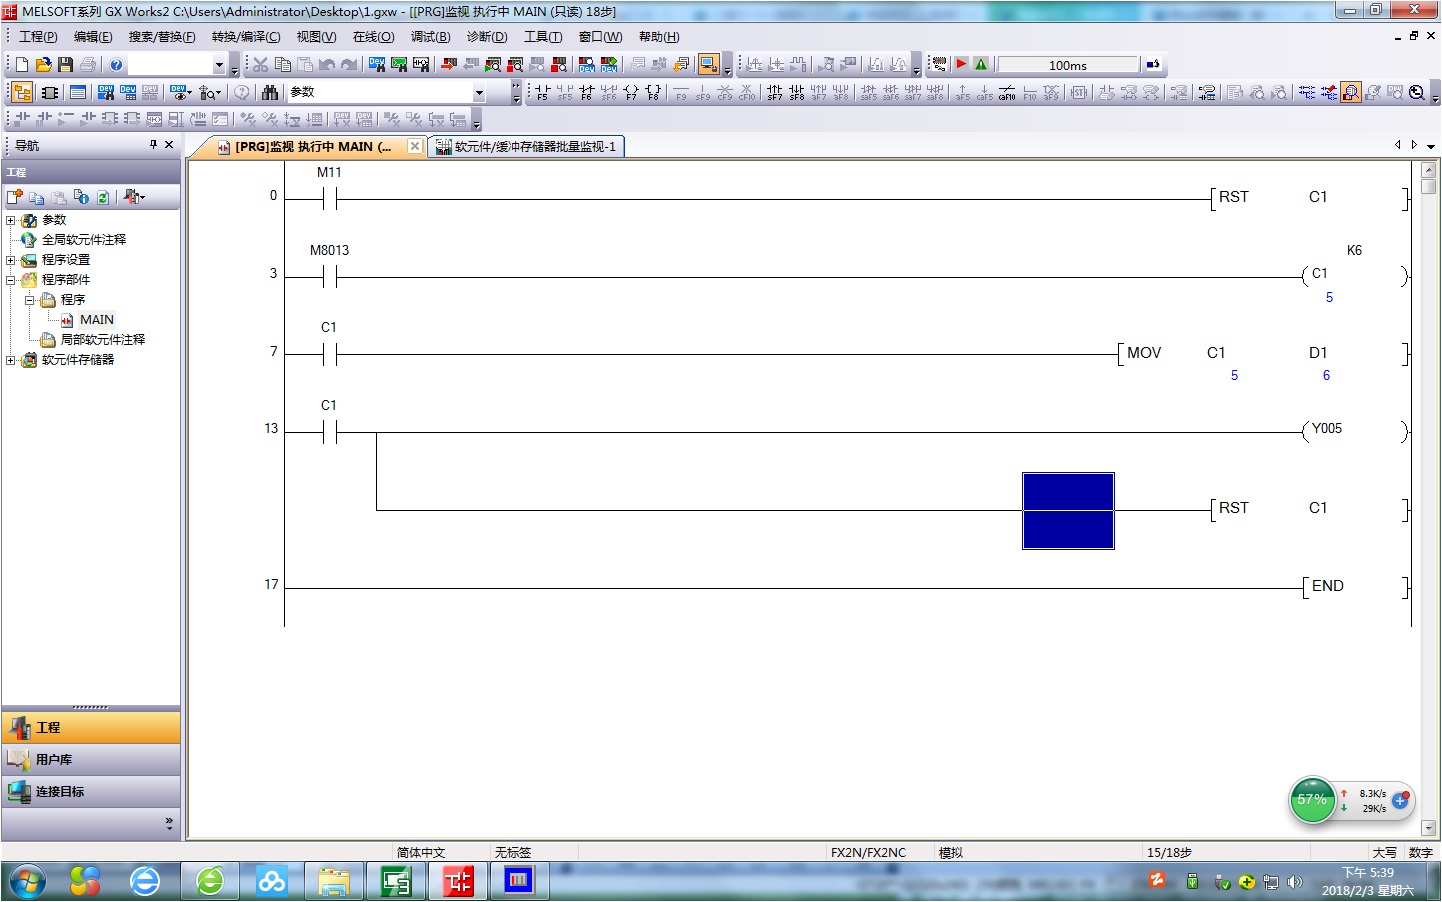Click the 用户库 button in navigation pane

90,760
